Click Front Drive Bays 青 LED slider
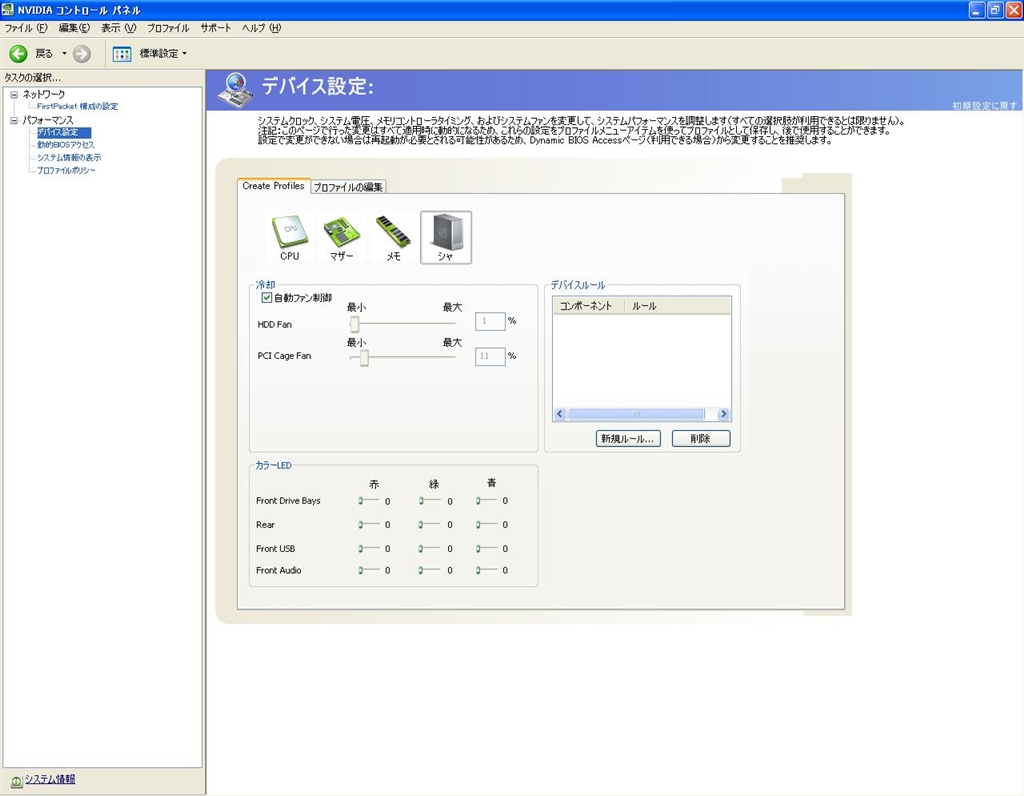The image size is (1024, 796). pos(487,501)
